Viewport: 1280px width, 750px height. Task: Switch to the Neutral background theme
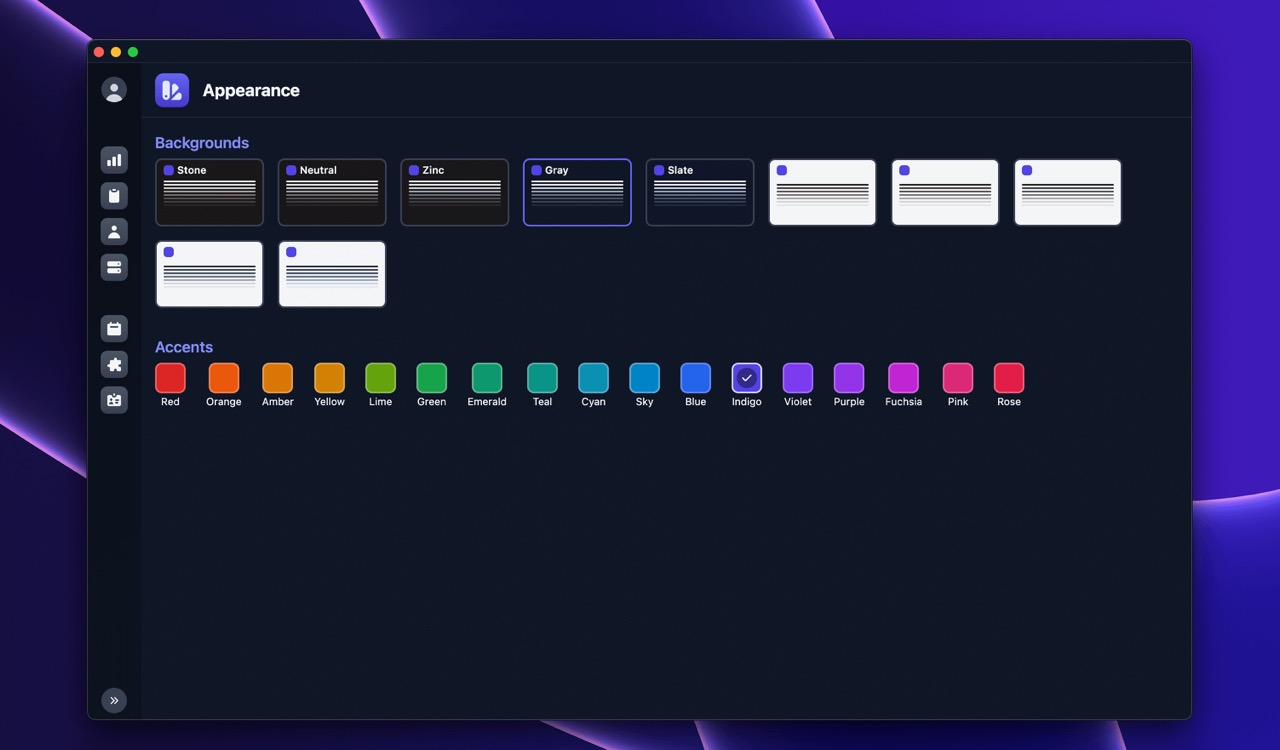(x=332, y=192)
